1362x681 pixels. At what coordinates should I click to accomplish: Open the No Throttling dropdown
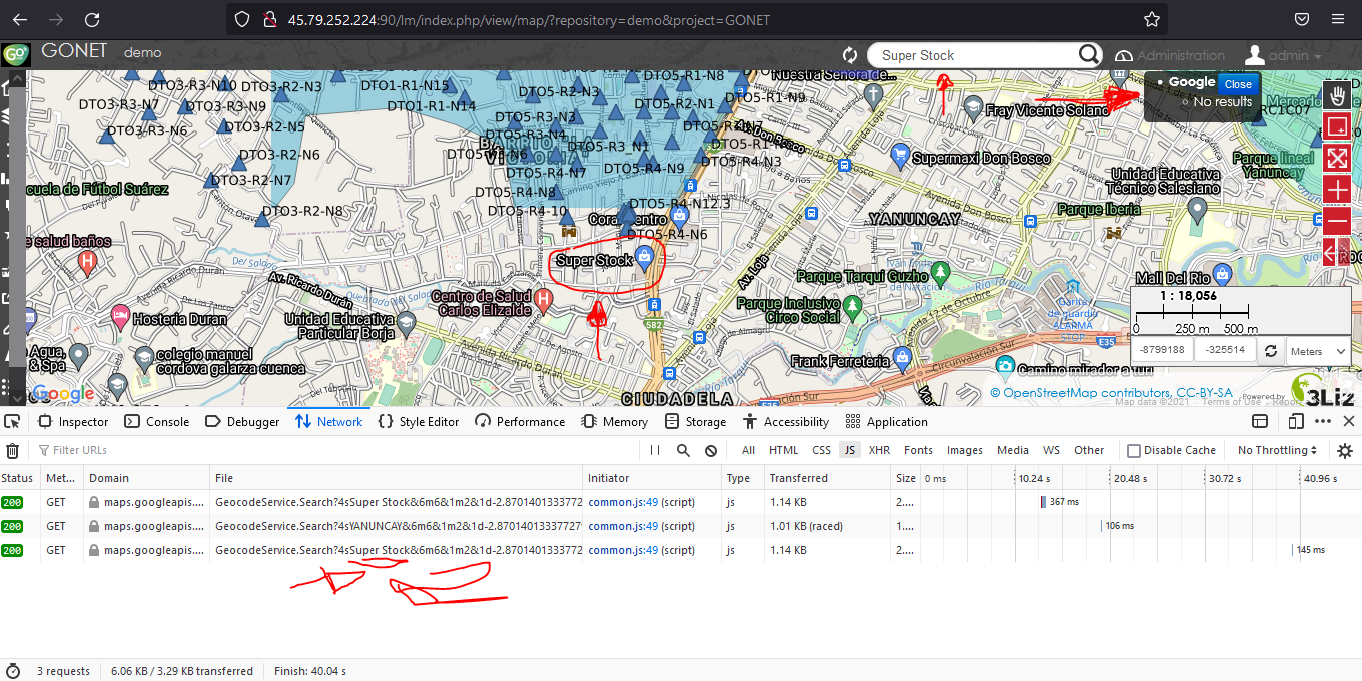pyautogui.click(x=1276, y=450)
